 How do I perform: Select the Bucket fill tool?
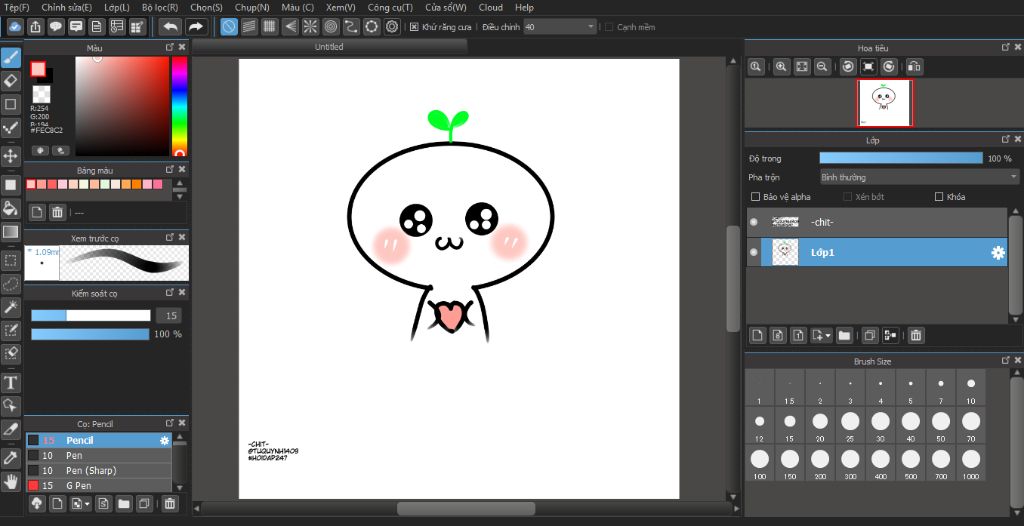[11, 208]
